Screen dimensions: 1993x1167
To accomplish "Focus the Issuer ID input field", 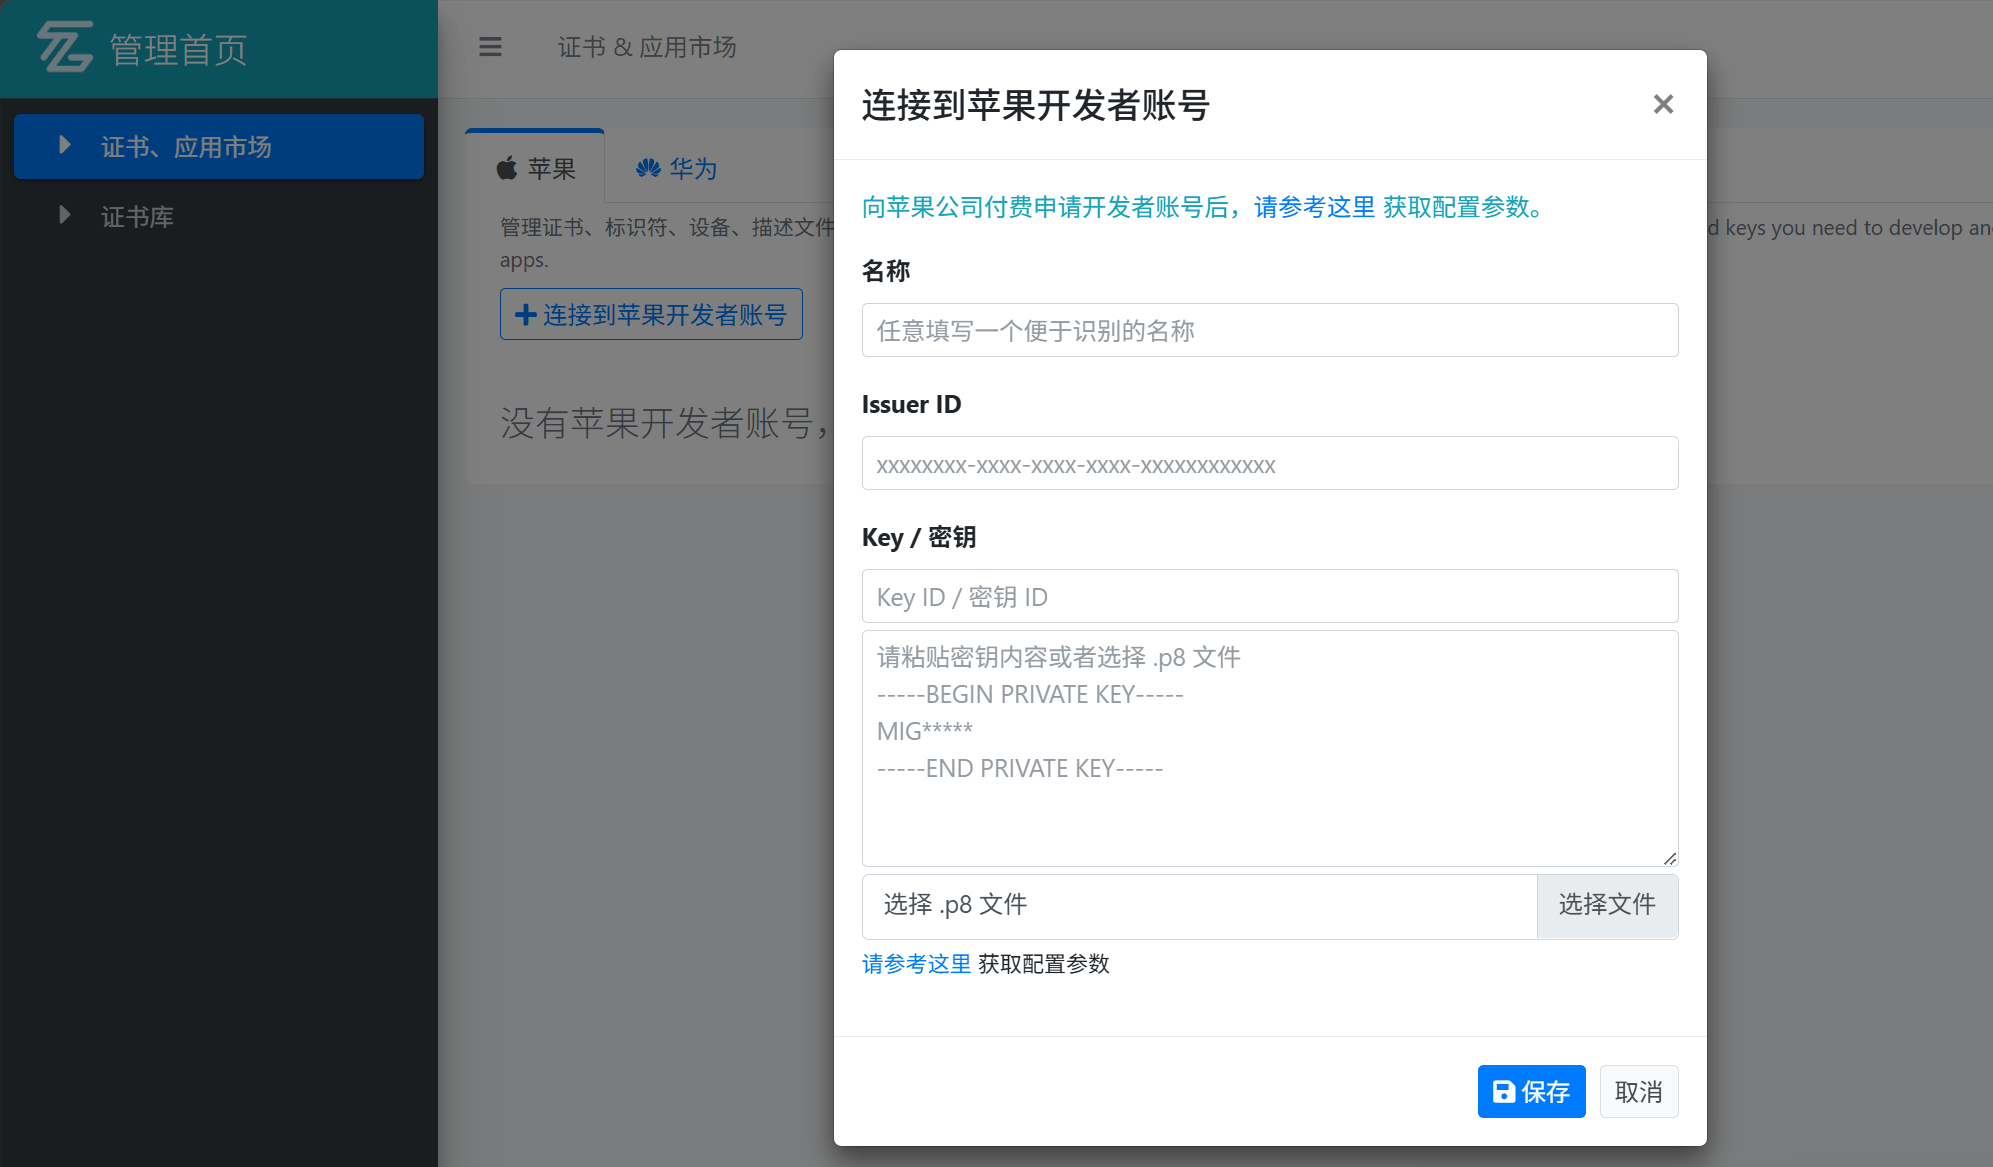I will pyautogui.click(x=1270, y=463).
